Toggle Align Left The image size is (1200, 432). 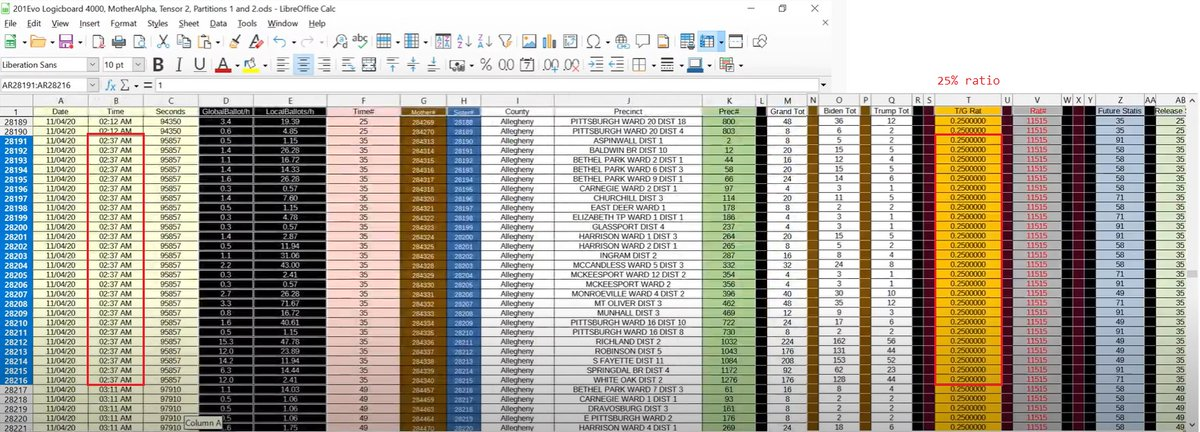pos(283,65)
